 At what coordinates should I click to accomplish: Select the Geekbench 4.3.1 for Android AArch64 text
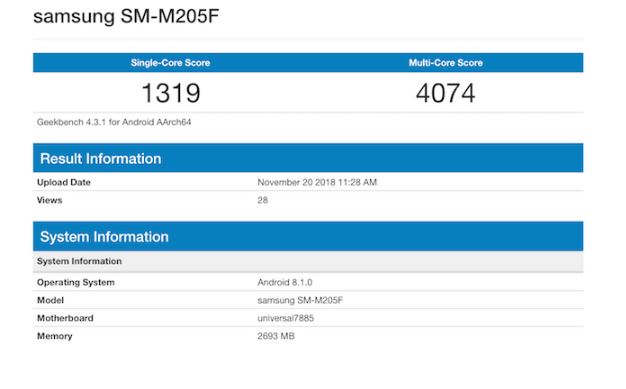point(114,122)
